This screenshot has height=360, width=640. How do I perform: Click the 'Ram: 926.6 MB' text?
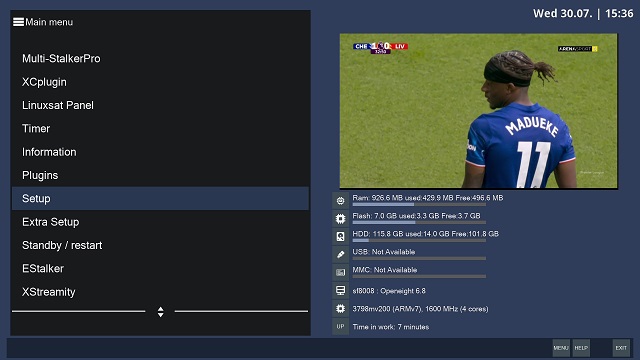(x=378, y=198)
